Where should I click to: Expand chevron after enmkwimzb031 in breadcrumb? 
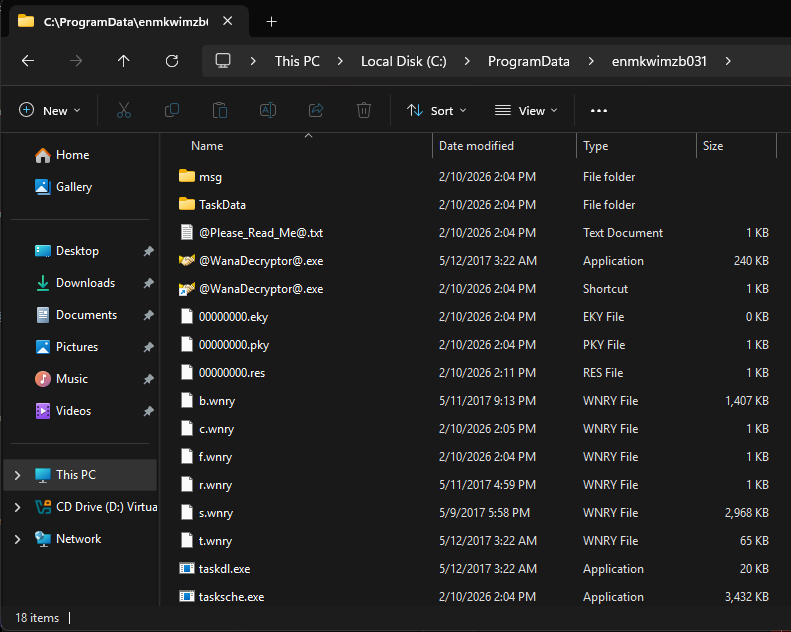(728, 61)
